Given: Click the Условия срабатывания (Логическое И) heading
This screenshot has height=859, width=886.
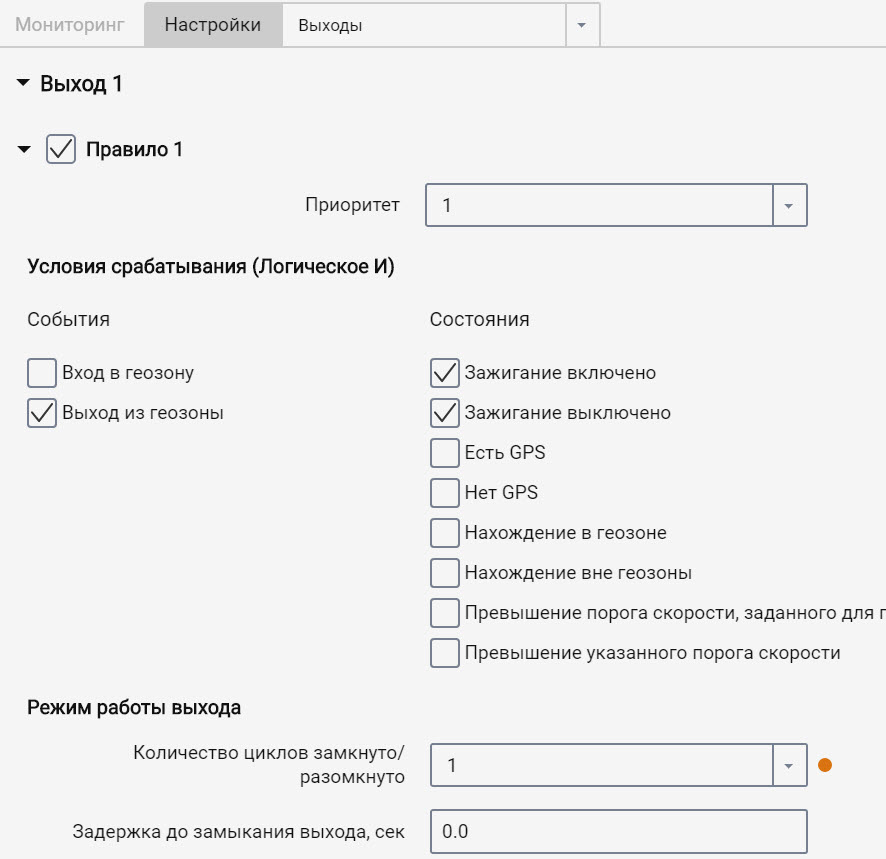Looking at the screenshot, I should (x=211, y=266).
